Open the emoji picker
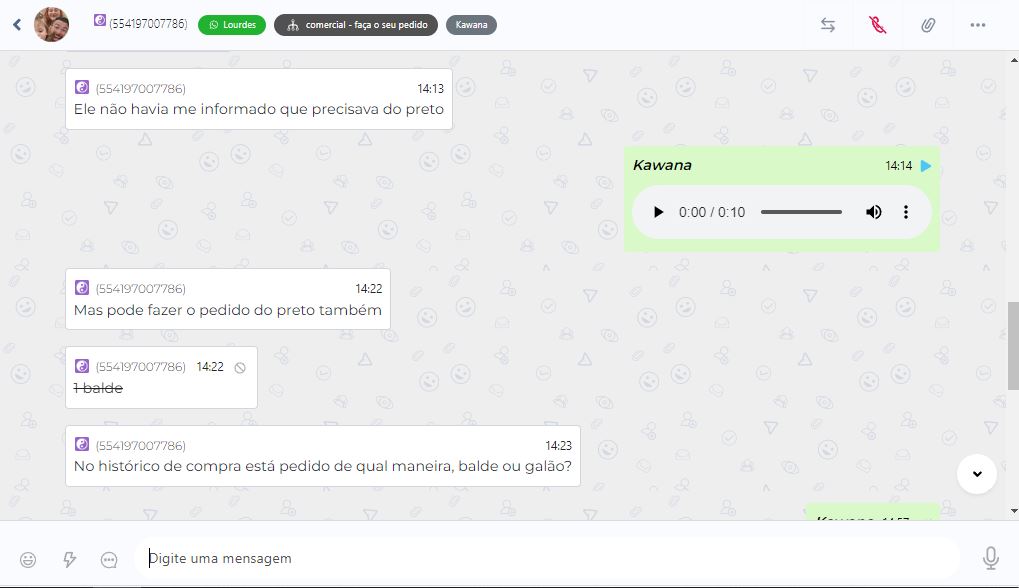 pos(28,559)
